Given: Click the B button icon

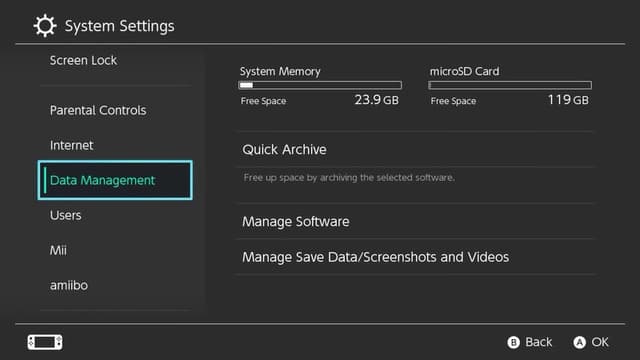Looking at the screenshot, I should (x=513, y=342).
